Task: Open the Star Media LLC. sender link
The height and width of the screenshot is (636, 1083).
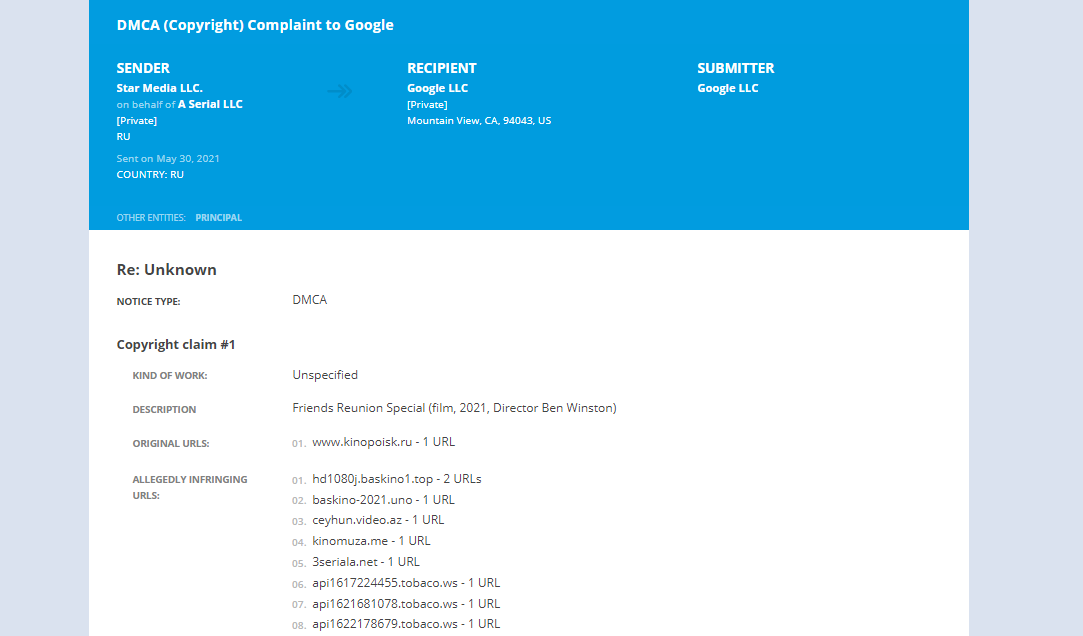Action: [159, 88]
